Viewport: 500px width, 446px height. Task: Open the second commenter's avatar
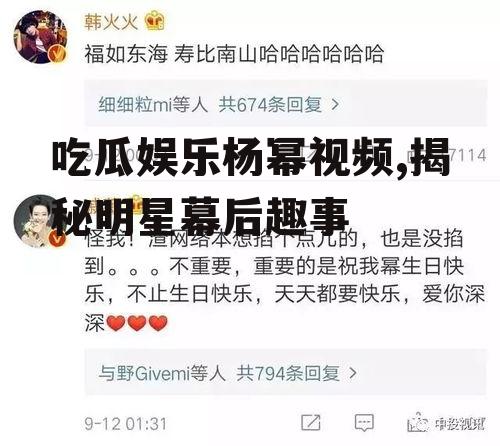[36, 221]
